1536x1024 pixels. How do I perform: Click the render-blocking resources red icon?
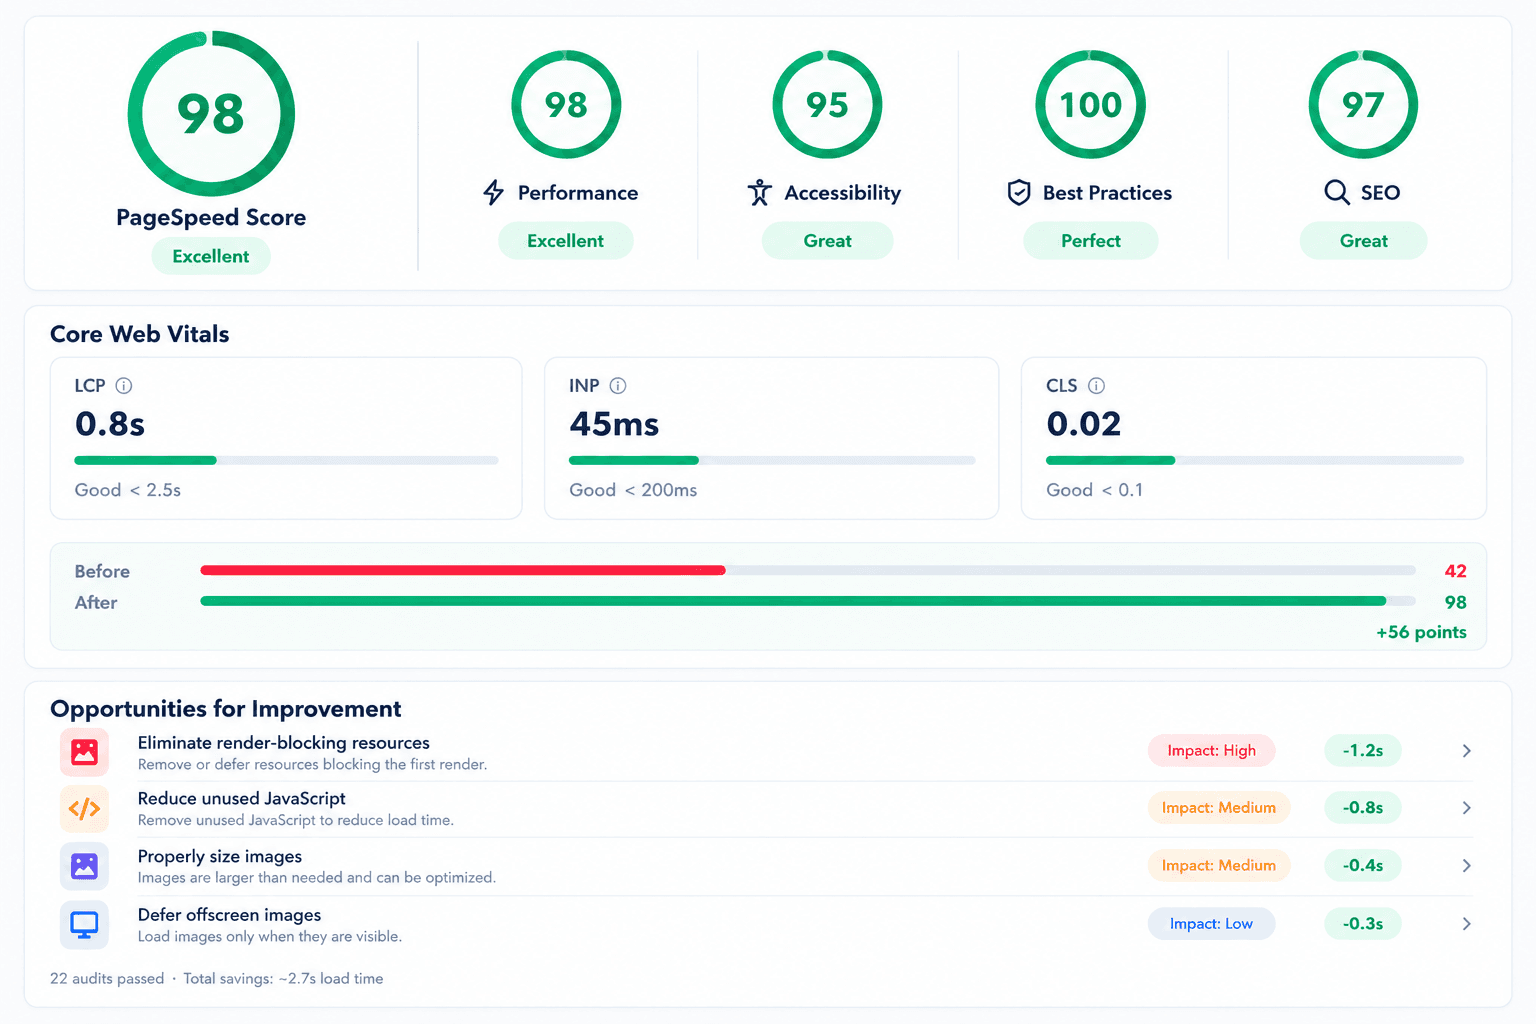84,752
